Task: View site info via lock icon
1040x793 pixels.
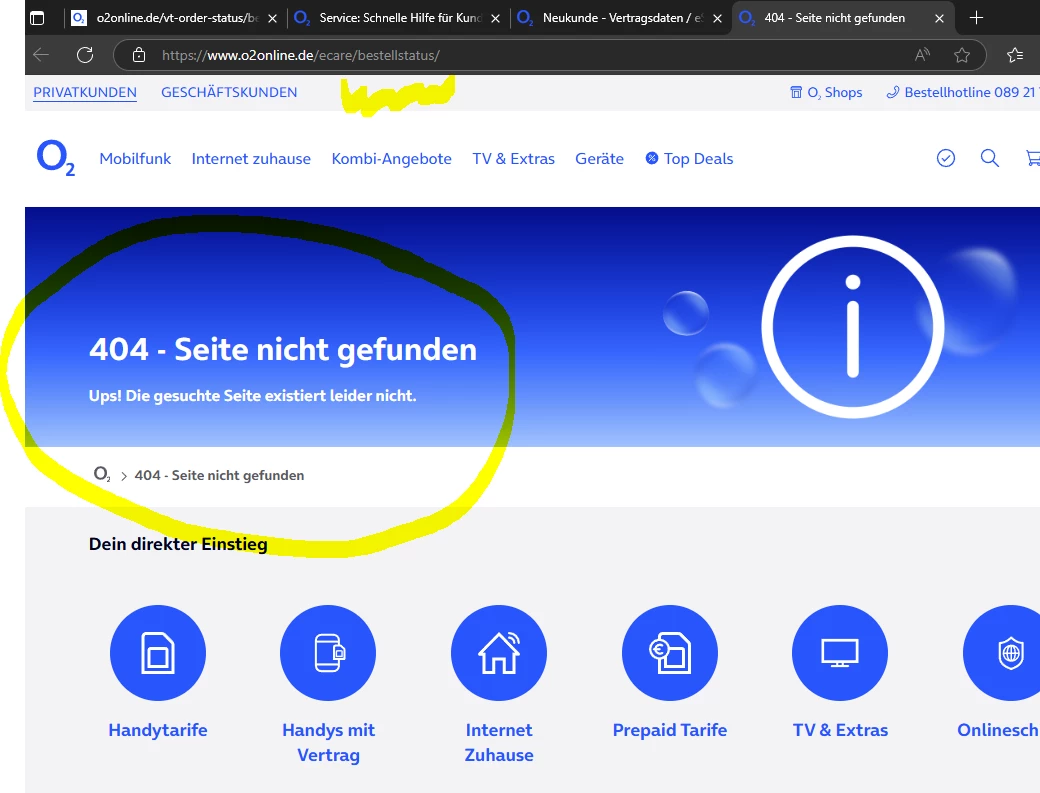Action: (139, 55)
